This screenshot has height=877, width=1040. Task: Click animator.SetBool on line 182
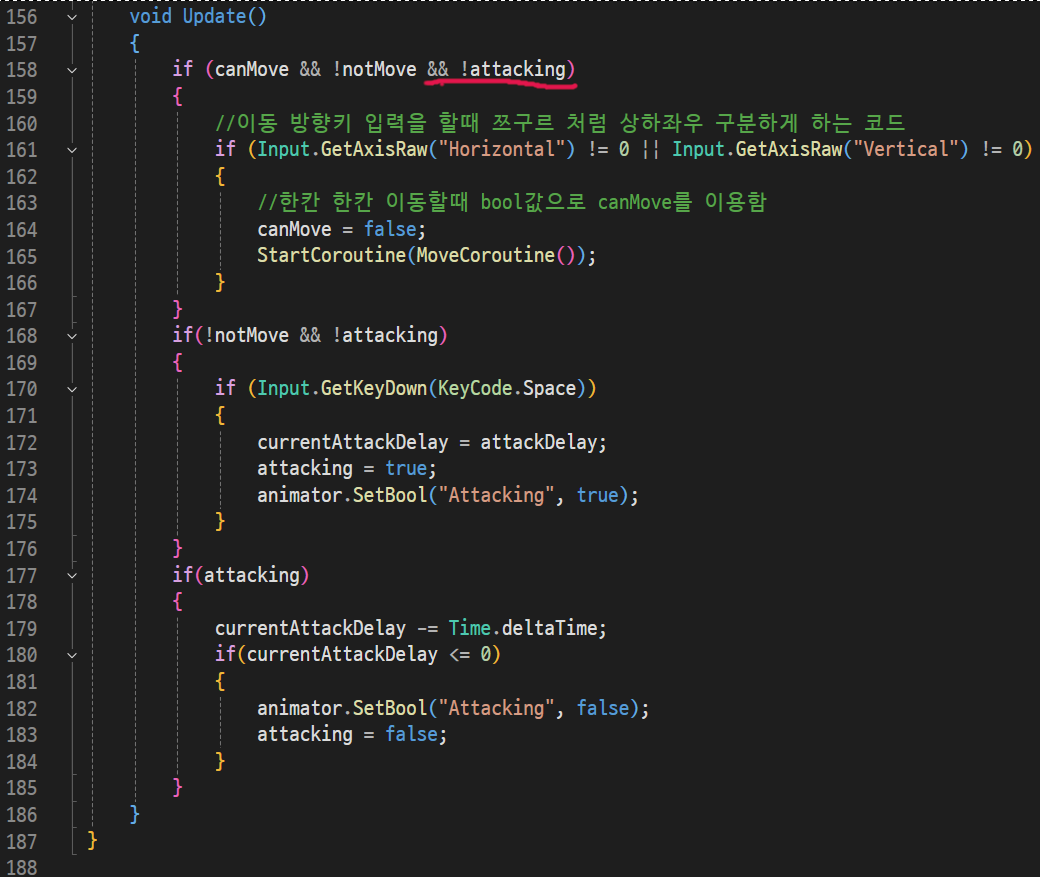(342, 708)
